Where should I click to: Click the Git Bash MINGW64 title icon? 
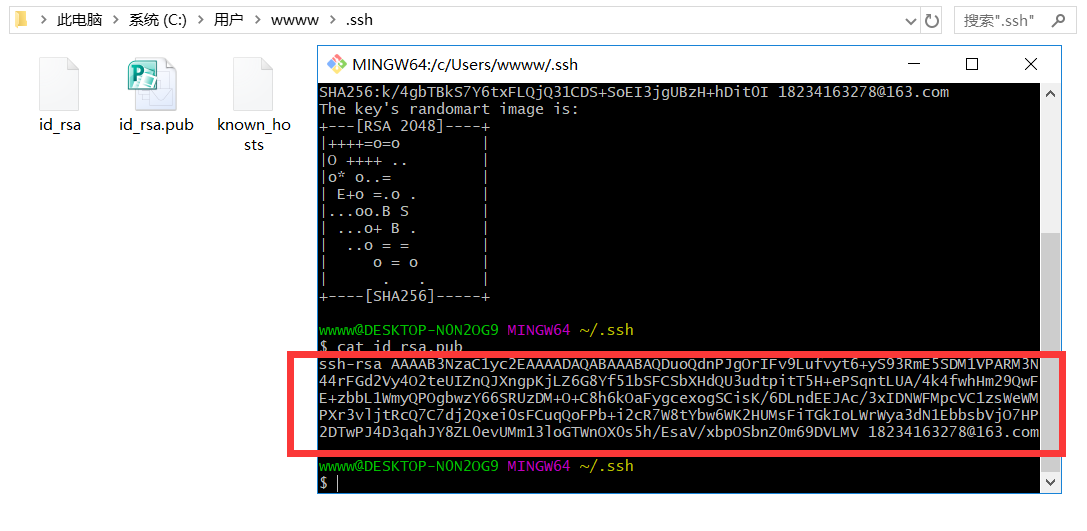pyautogui.click(x=337, y=64)
